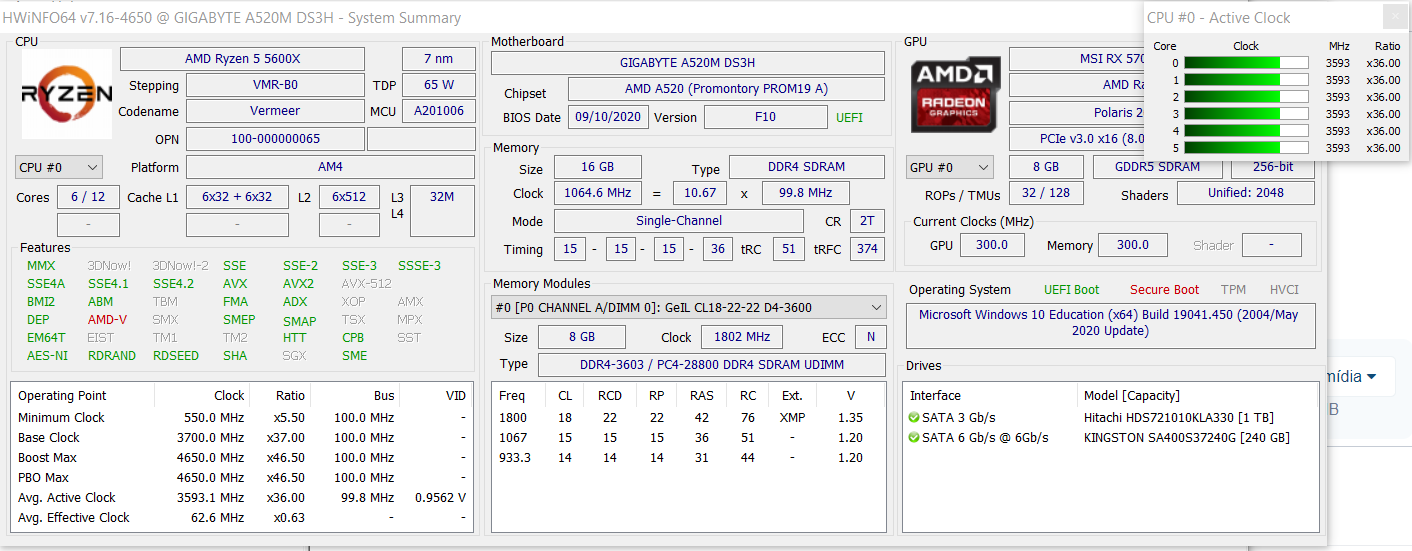This screenshot has width=1412, height=551.
Task: Click the 'DDR4-3603 / PC4-28800 DDR4 SDRAM UDIMM' field
Action: tap(712, 365)
